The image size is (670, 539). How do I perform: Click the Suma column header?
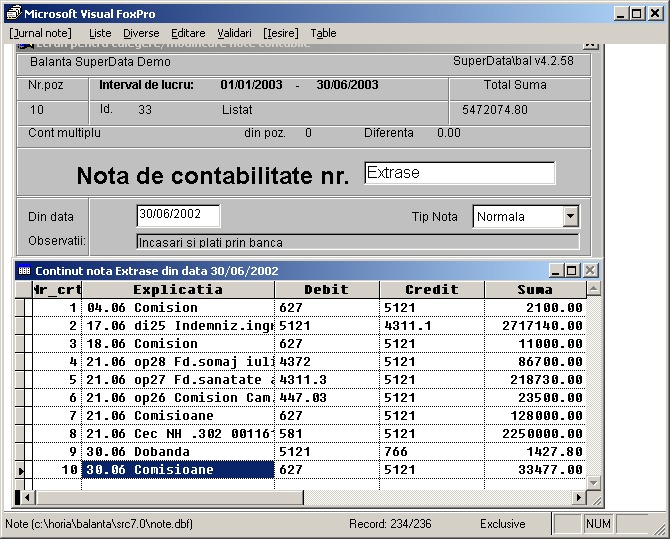point(535,289)
